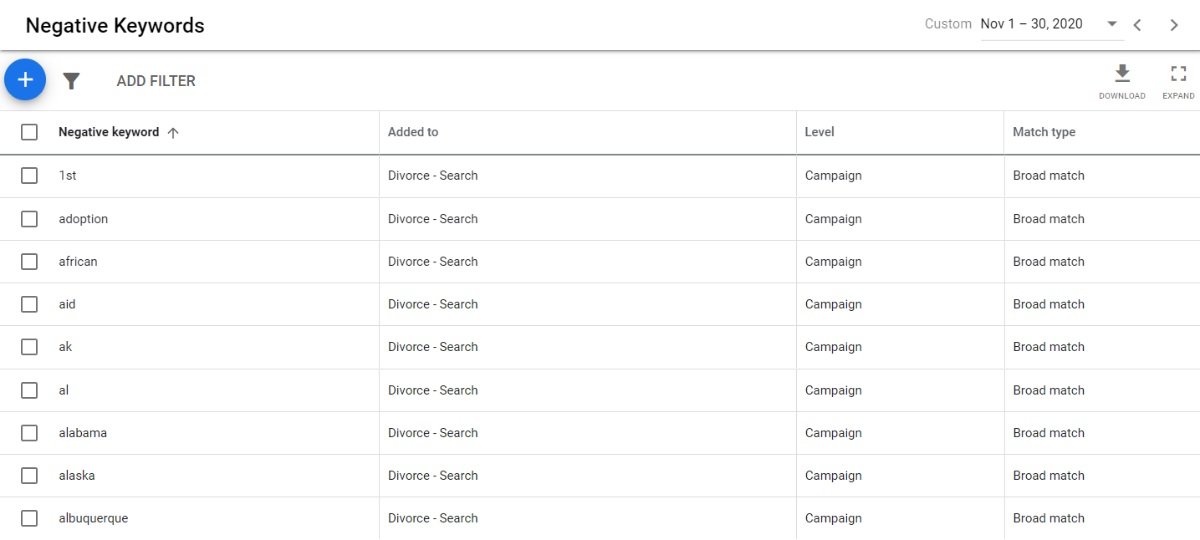The width and height of the screenshot is (1200, 540).
Task: Click the Nov 1 – 30, 2020 date range
Action: [1031, 24]
